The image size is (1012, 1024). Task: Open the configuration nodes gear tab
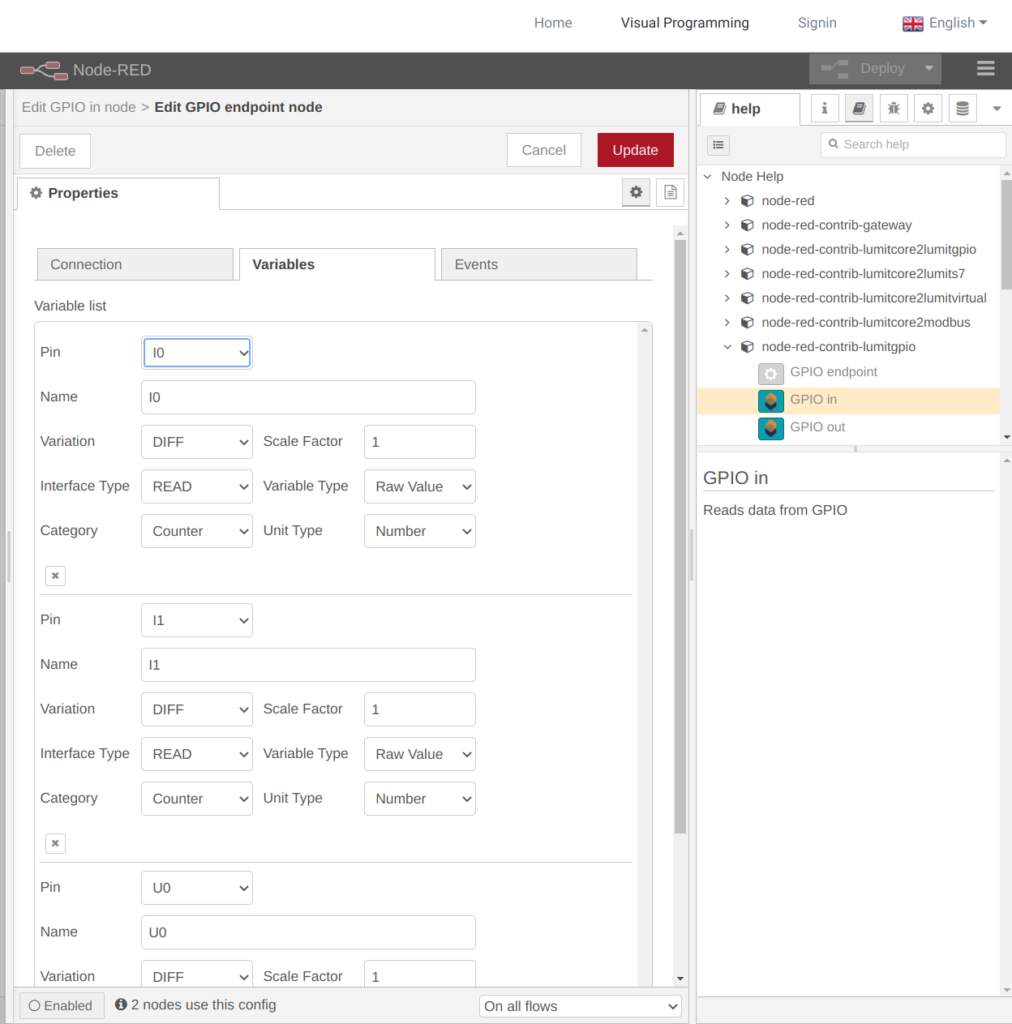928,108
